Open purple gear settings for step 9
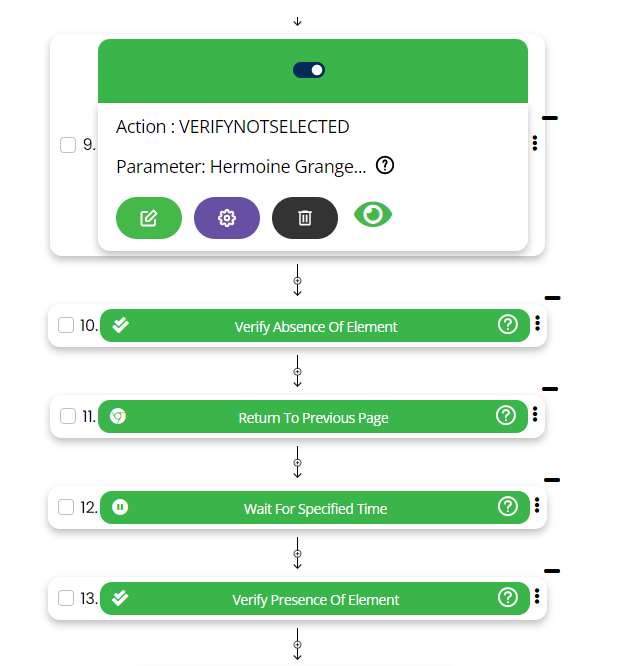Screen dimensions: 631x666 point(226,218)
